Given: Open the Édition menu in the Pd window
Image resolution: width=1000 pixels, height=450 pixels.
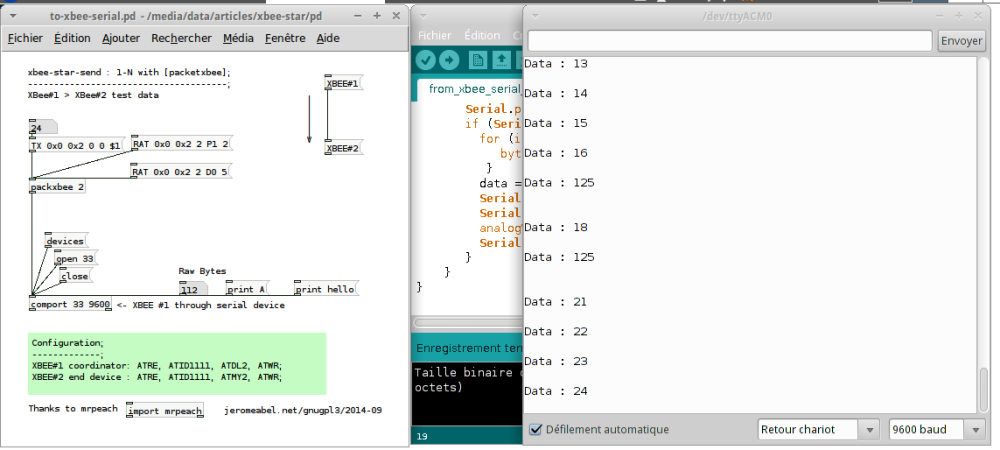Looking at the screenshot, I should [72, 38].
